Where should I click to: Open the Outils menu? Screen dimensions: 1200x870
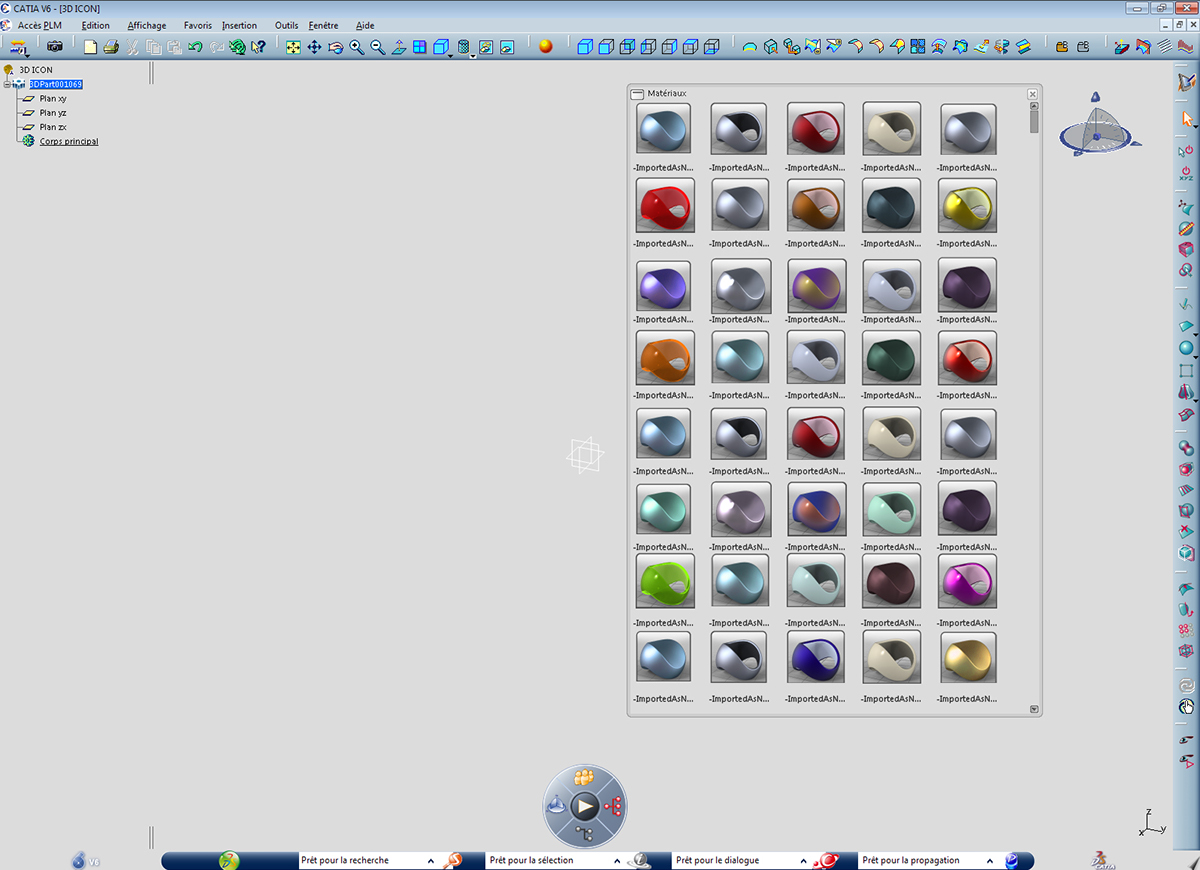pos(286,25)
